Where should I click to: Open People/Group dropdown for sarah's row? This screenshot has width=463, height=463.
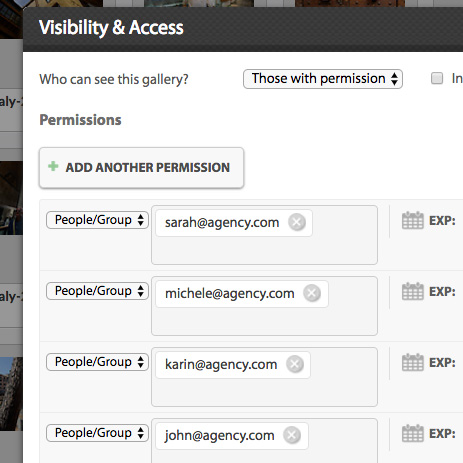97,220
